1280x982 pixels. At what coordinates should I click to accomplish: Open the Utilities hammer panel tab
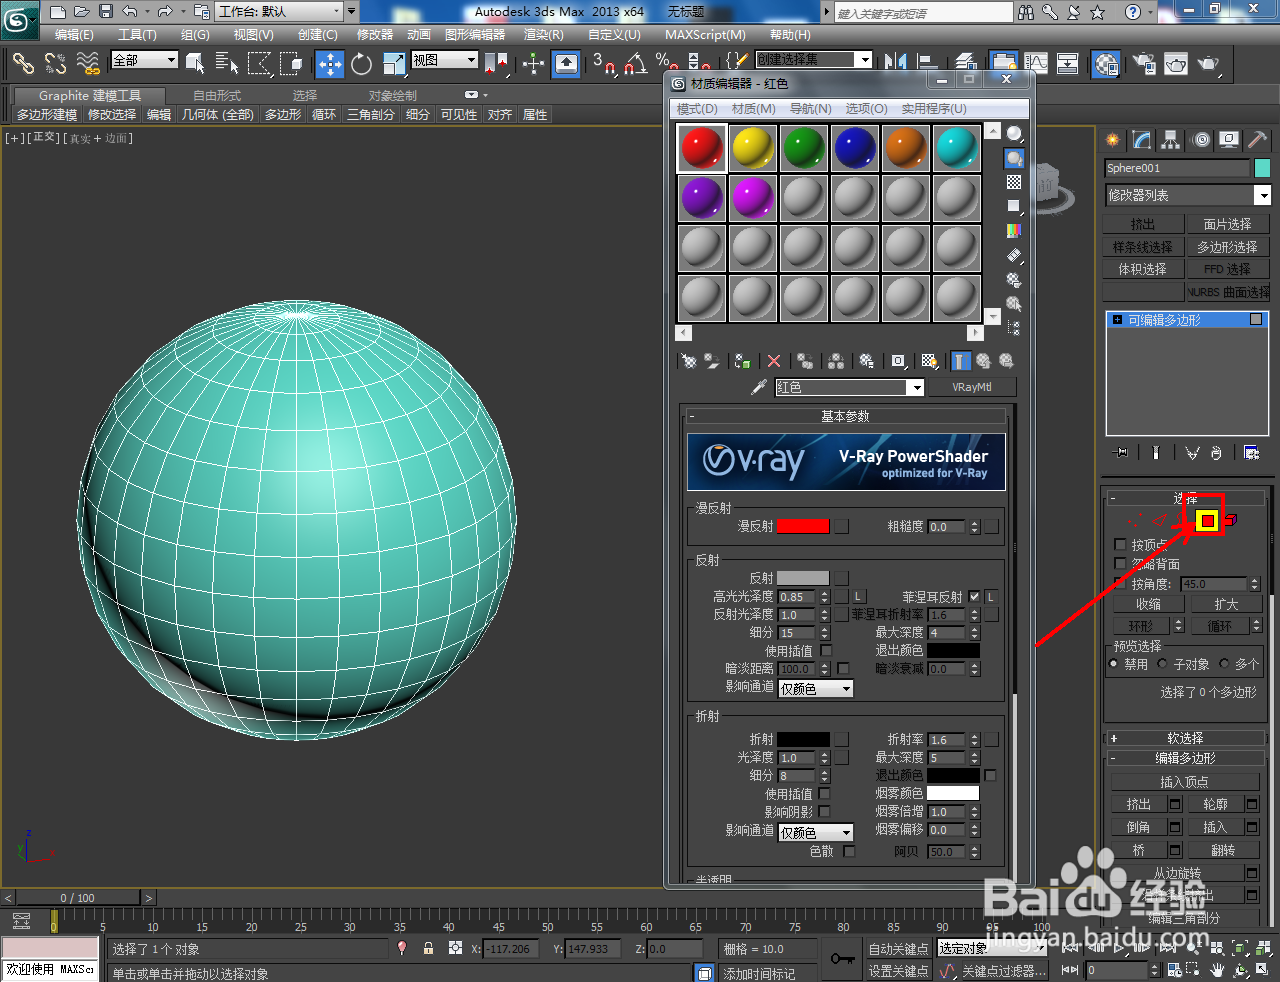coord(1258,140)
